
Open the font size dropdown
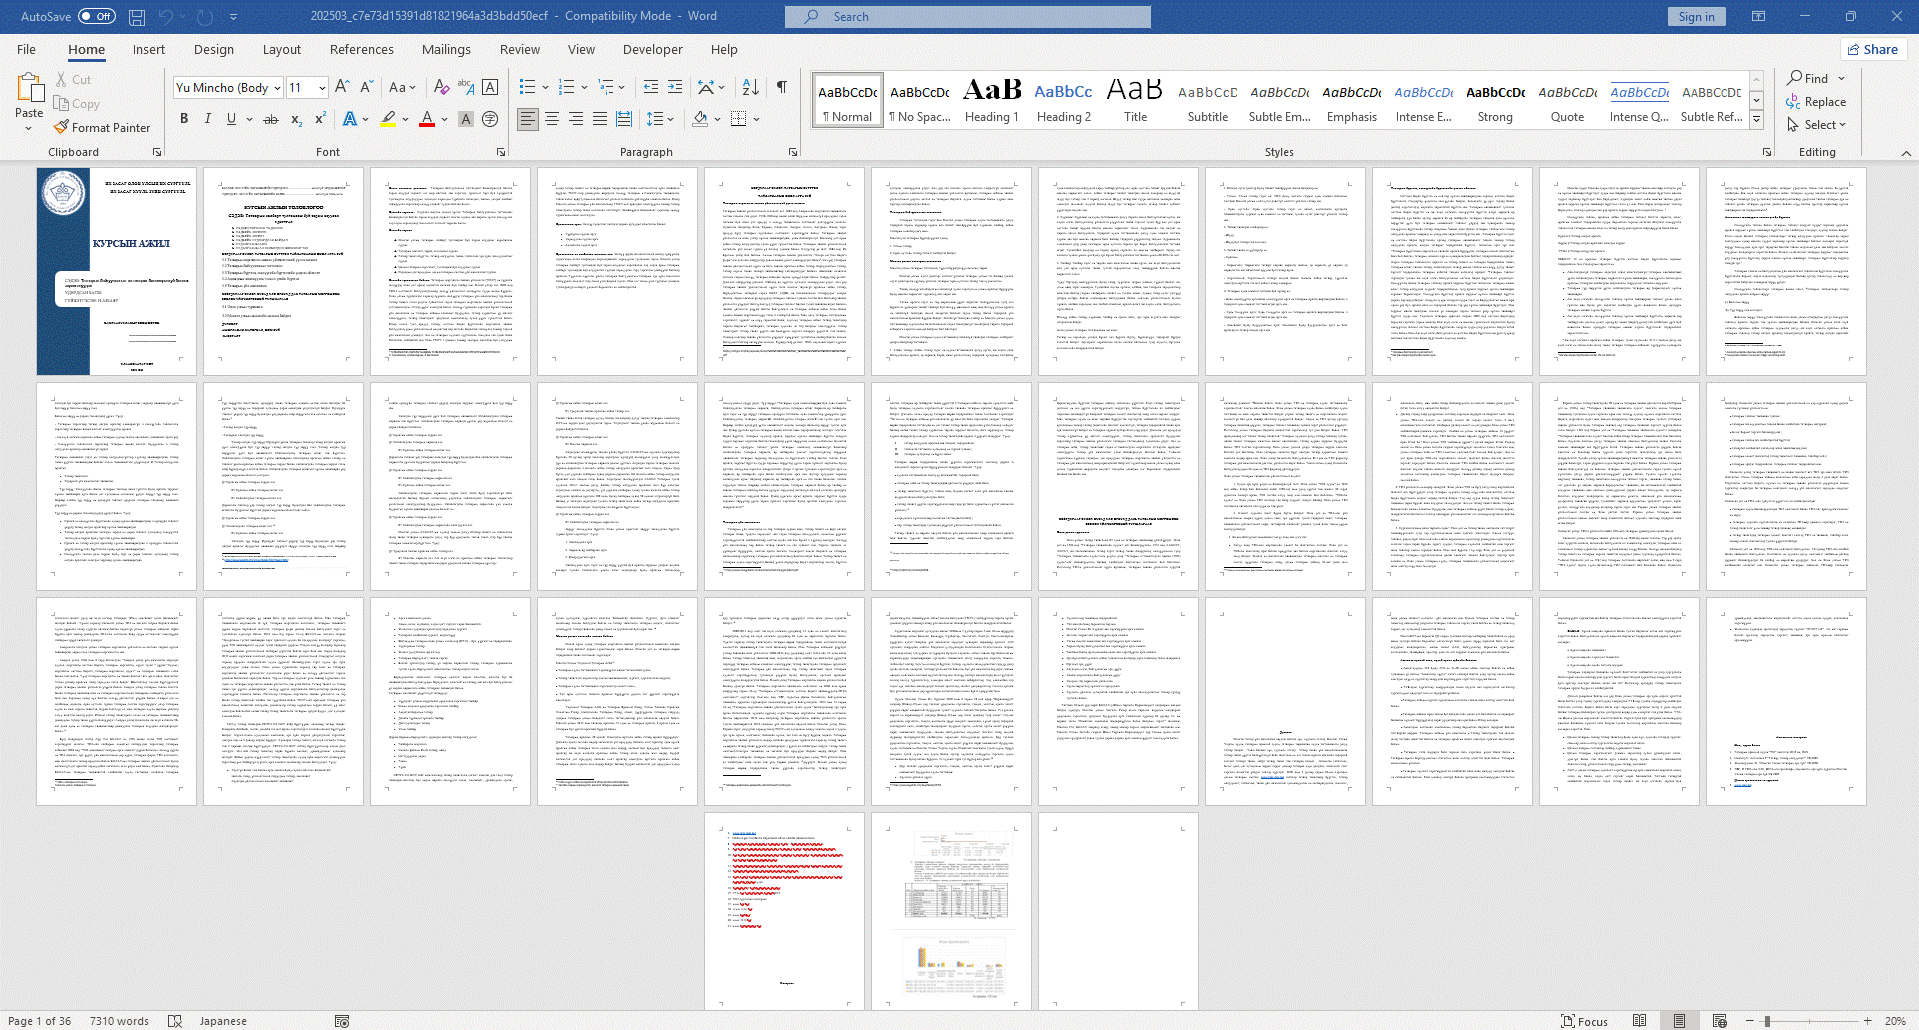[322, 88]
